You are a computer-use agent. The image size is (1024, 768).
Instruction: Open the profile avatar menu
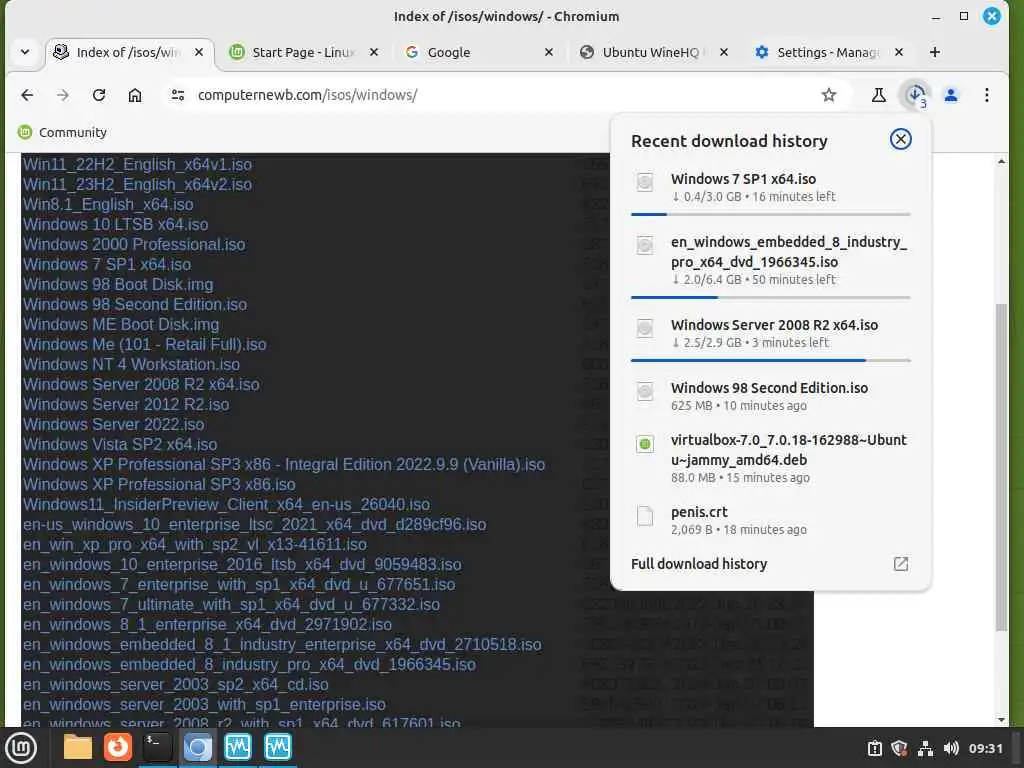tap(951, 95)
